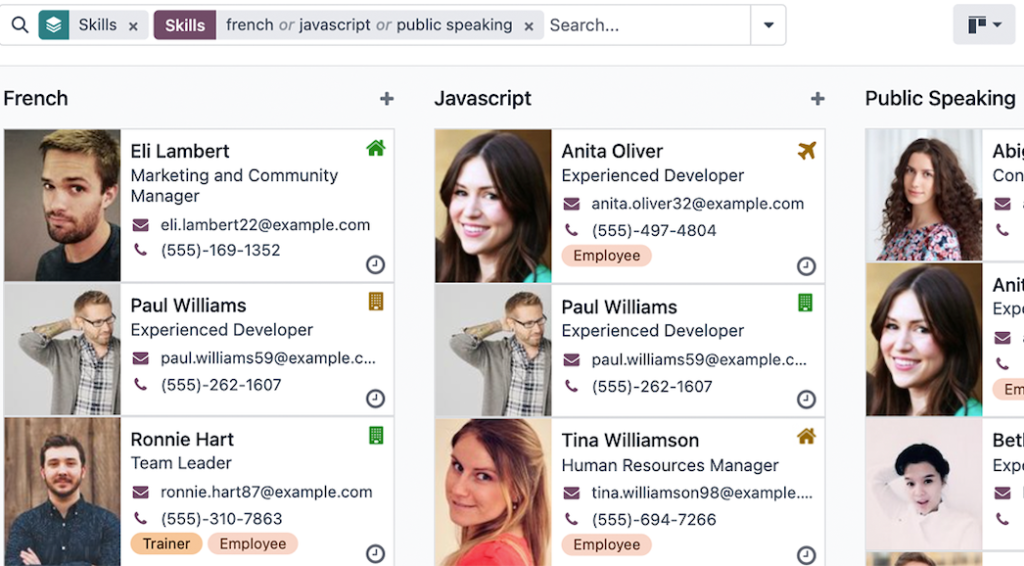1024x566 pixels.
Task: Open Eli Lambert's profile photo
Action: [x=62, y=205]
